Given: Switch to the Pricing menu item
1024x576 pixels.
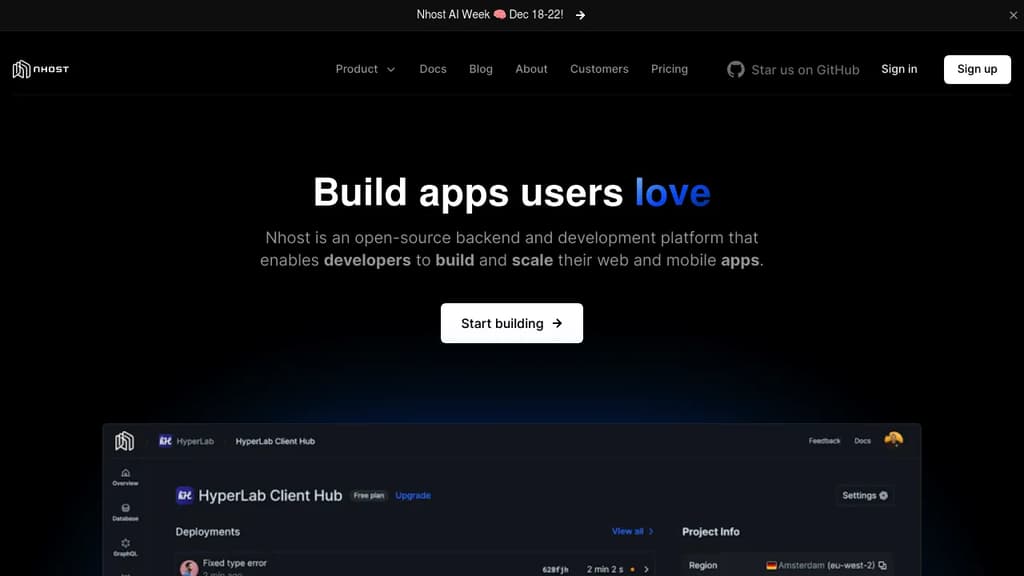Looking at the screenshot, I should tap(669, 69).
